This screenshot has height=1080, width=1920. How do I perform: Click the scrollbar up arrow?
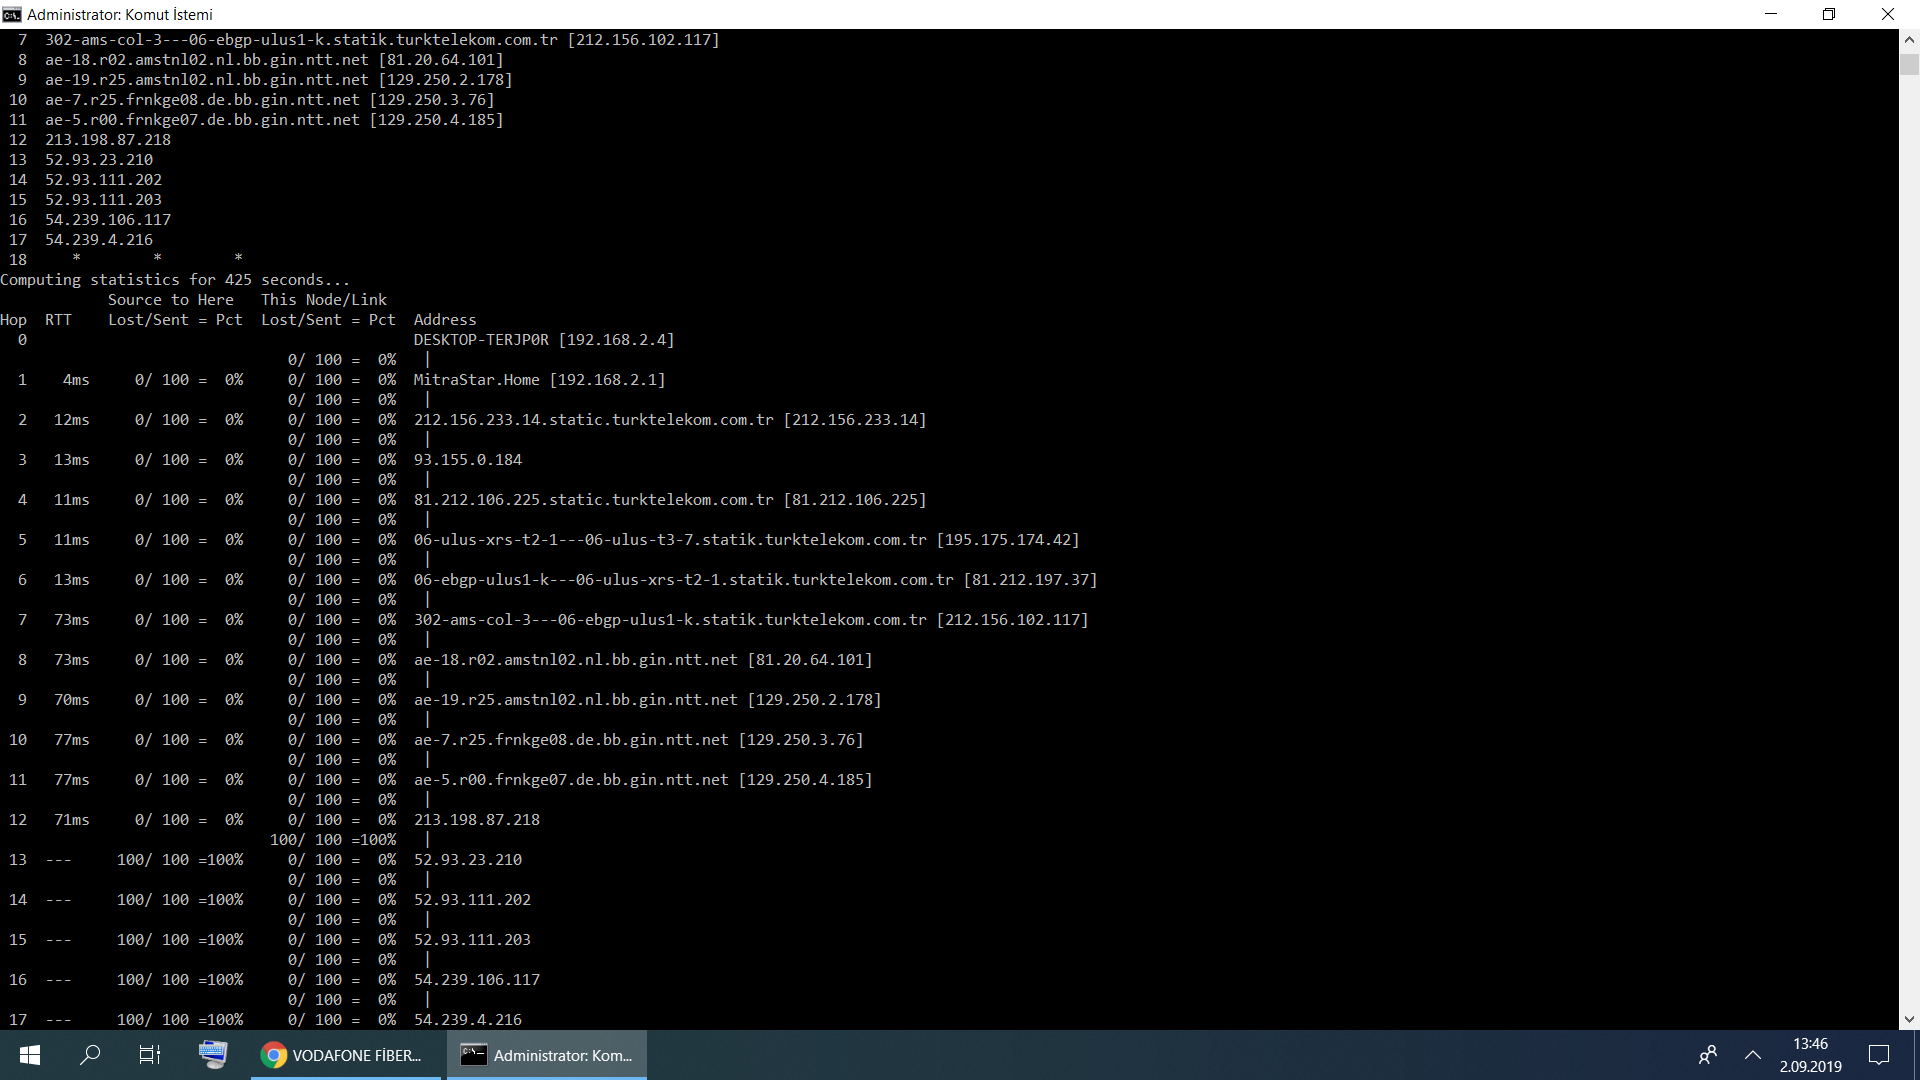tap(1909, 40)
